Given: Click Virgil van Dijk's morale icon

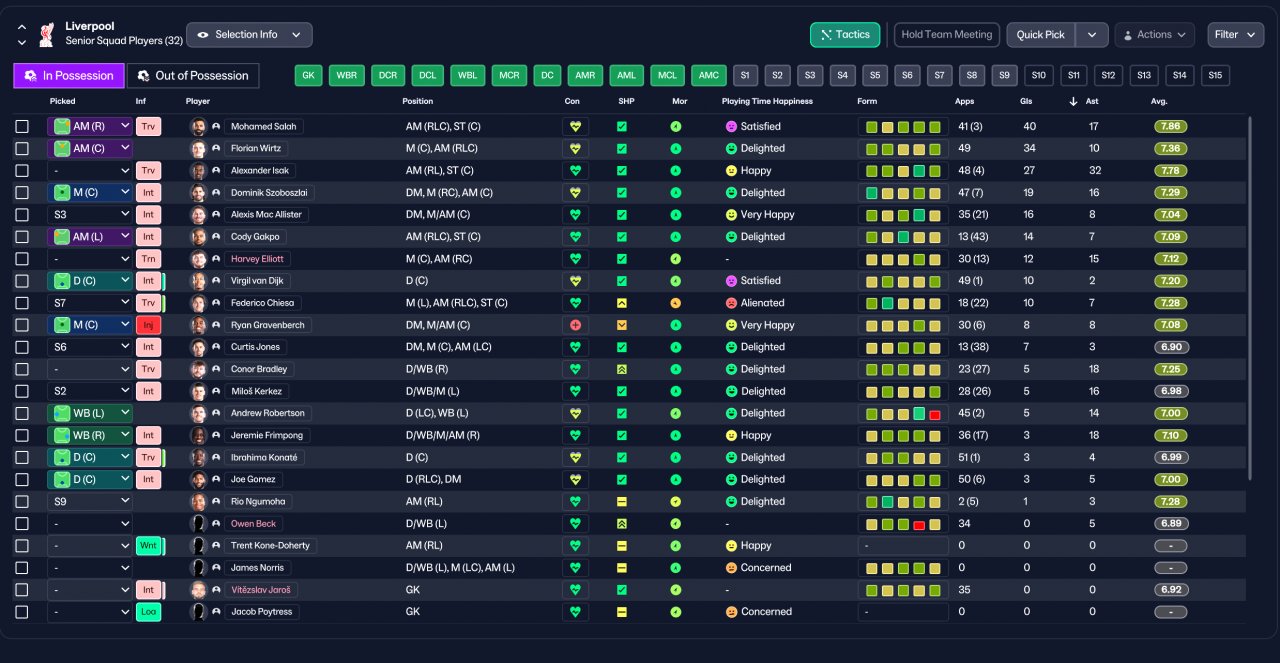Looking at the screenshot, I should tap(675, 281).
